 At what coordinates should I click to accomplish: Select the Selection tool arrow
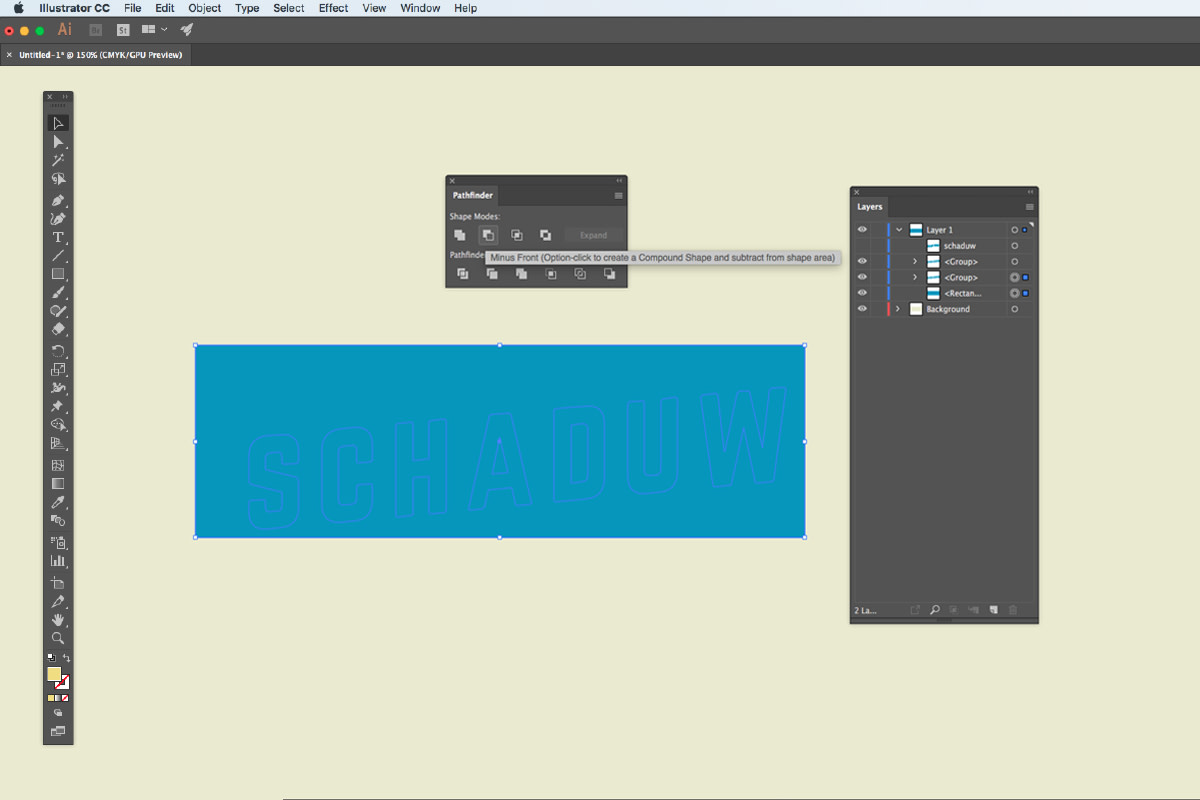[x=58, y=123]
